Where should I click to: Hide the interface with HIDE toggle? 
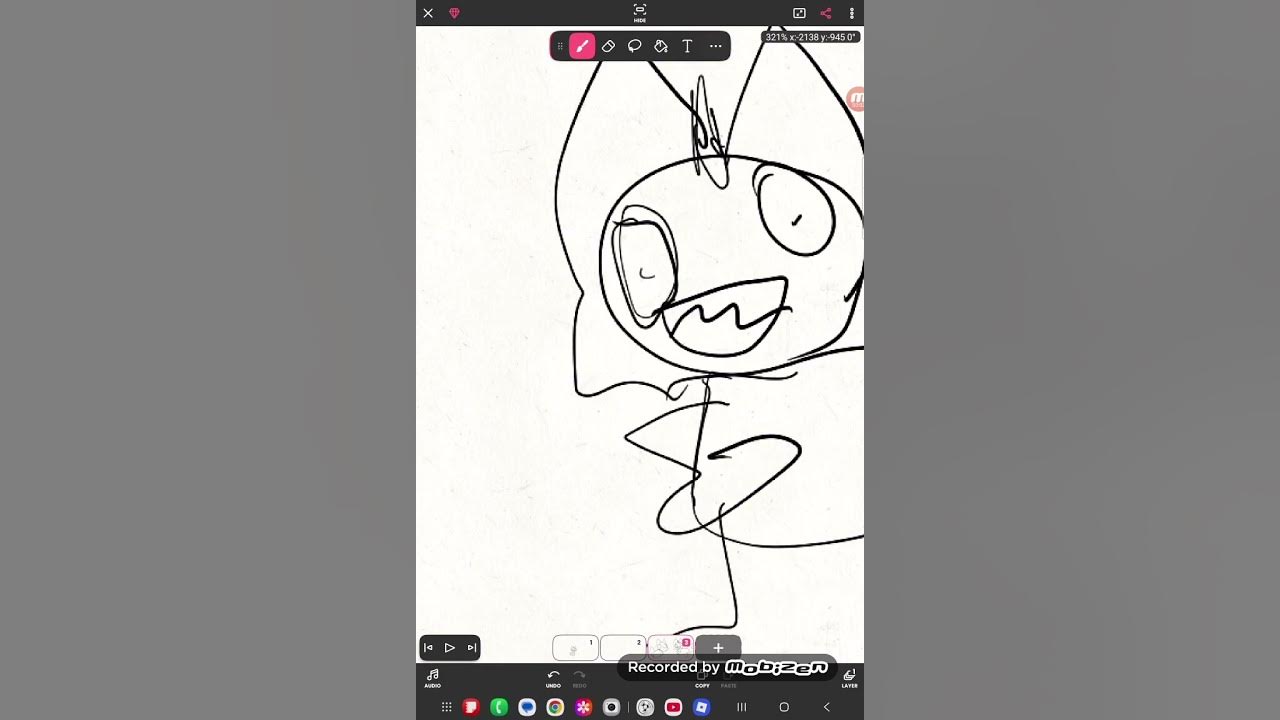640,12
